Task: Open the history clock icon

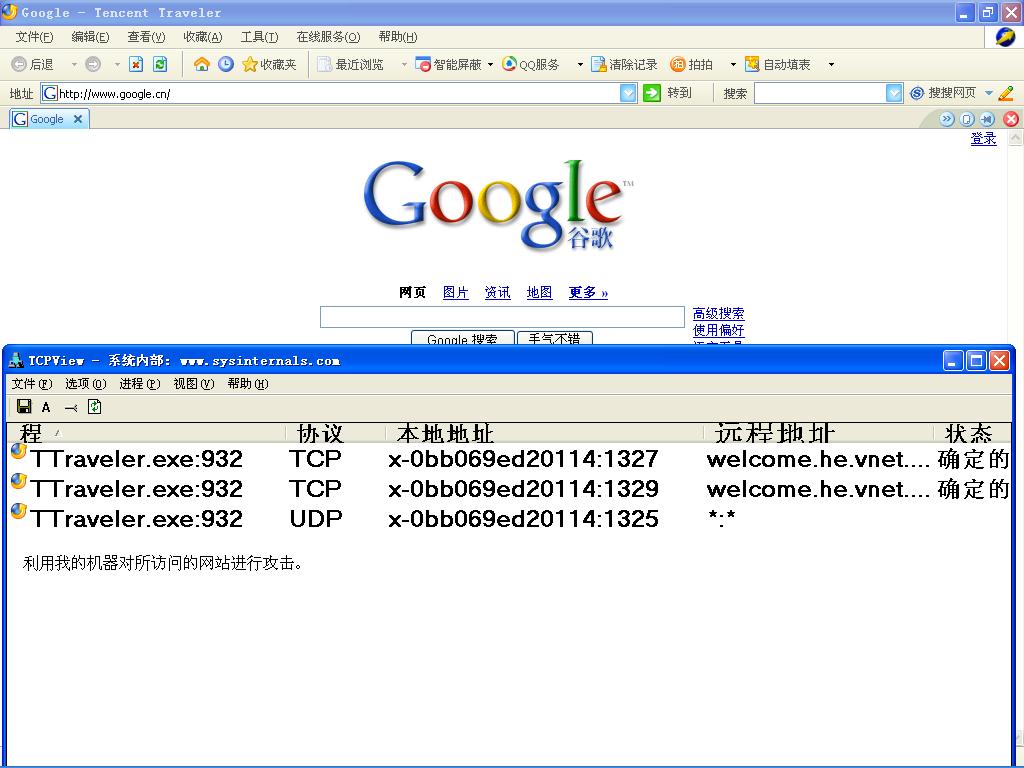Action: point(226,64)
